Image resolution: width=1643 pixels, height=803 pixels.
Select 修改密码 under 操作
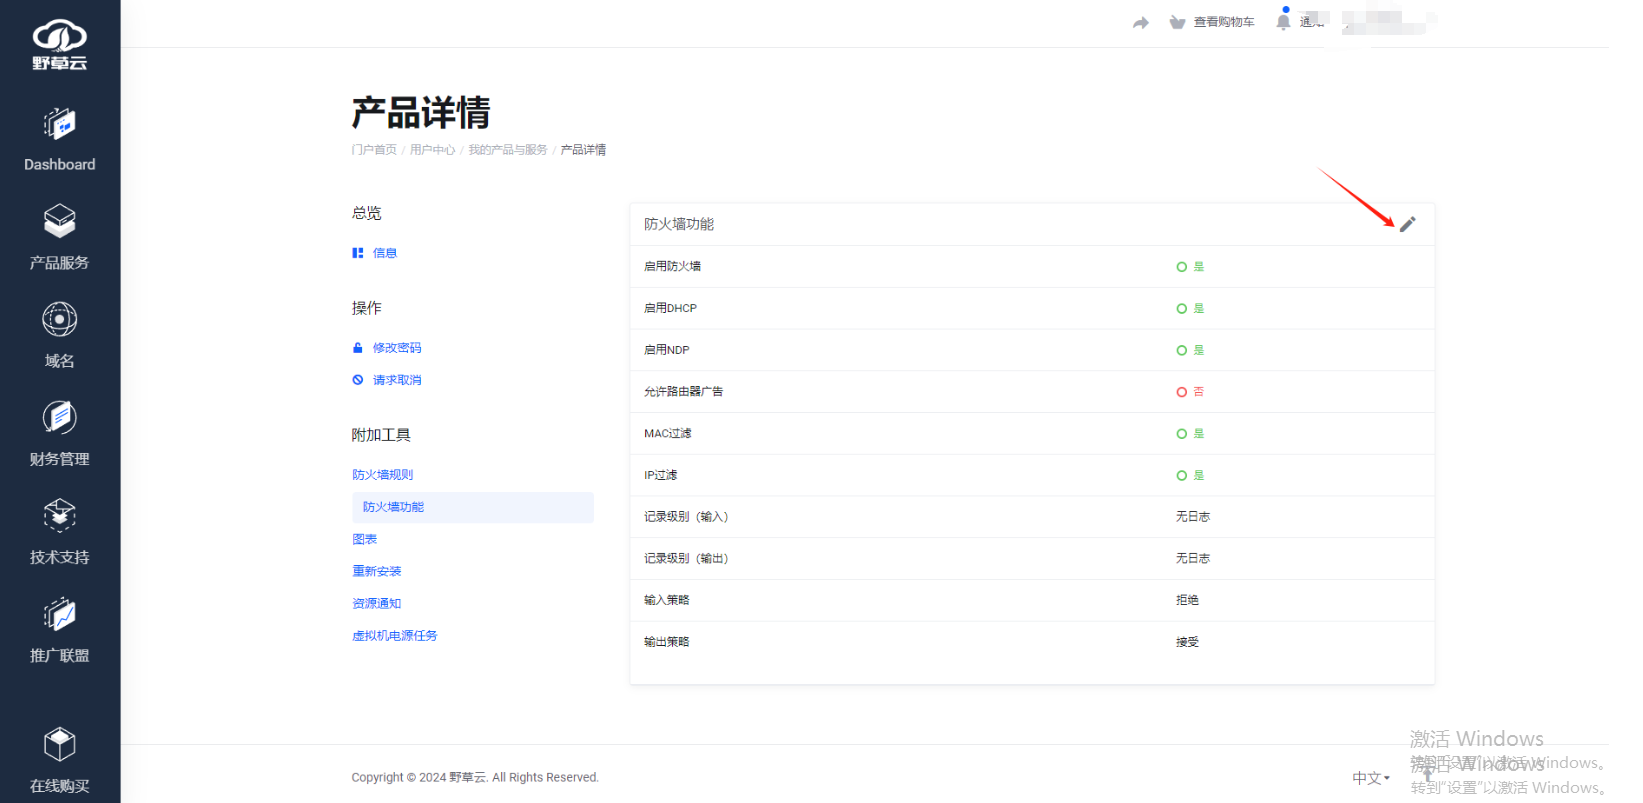[x=397, y=348]
